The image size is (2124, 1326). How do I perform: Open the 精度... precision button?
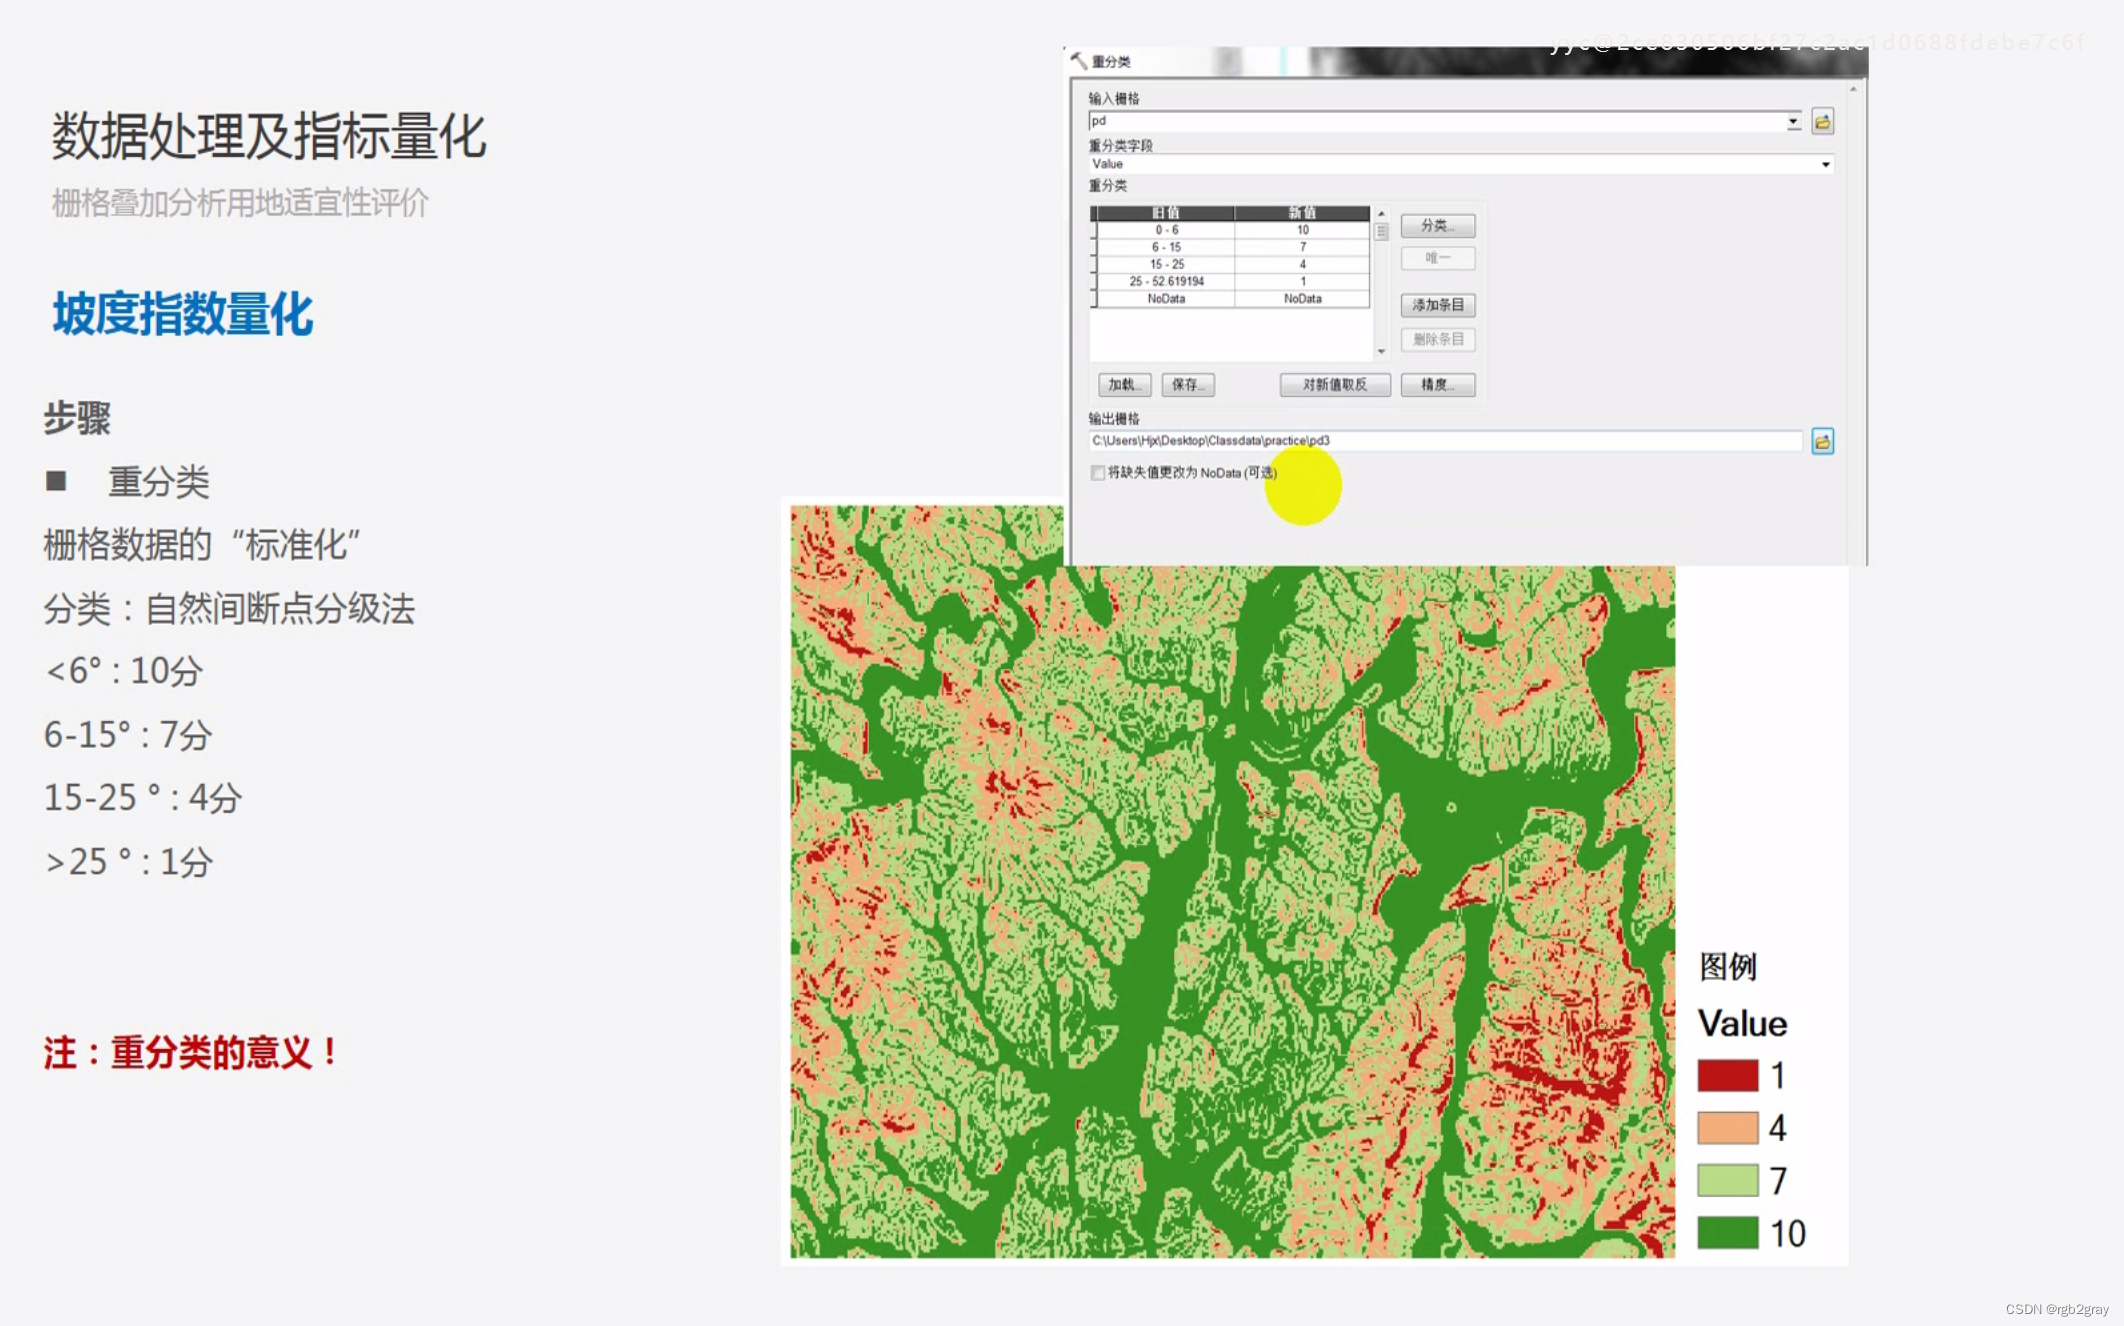1437,385
